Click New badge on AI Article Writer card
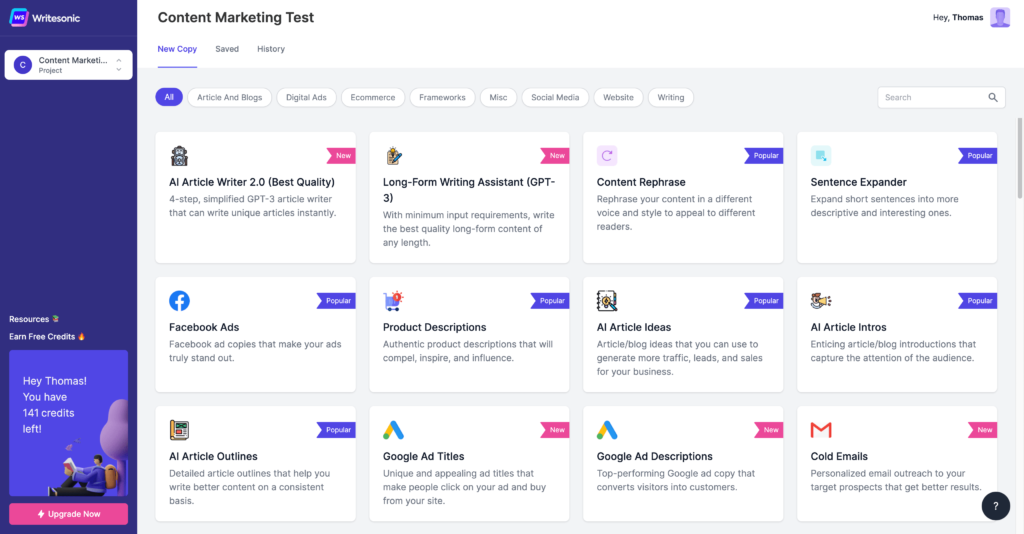The width and height of the screenshot is (1024, 534). [341, 156]
